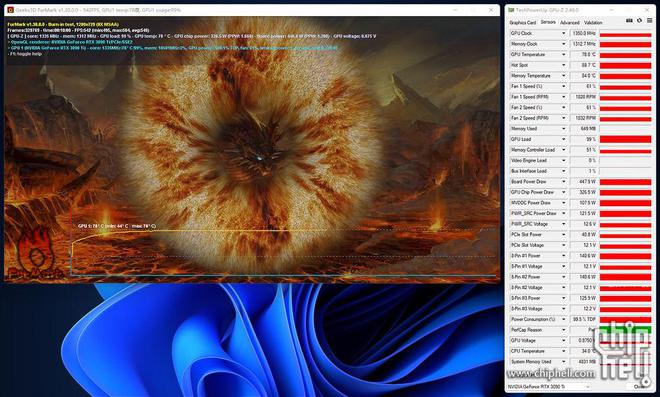Select the Validation tab
The image size is (660, 397).
pyautogui.click(x=593, y=23)
